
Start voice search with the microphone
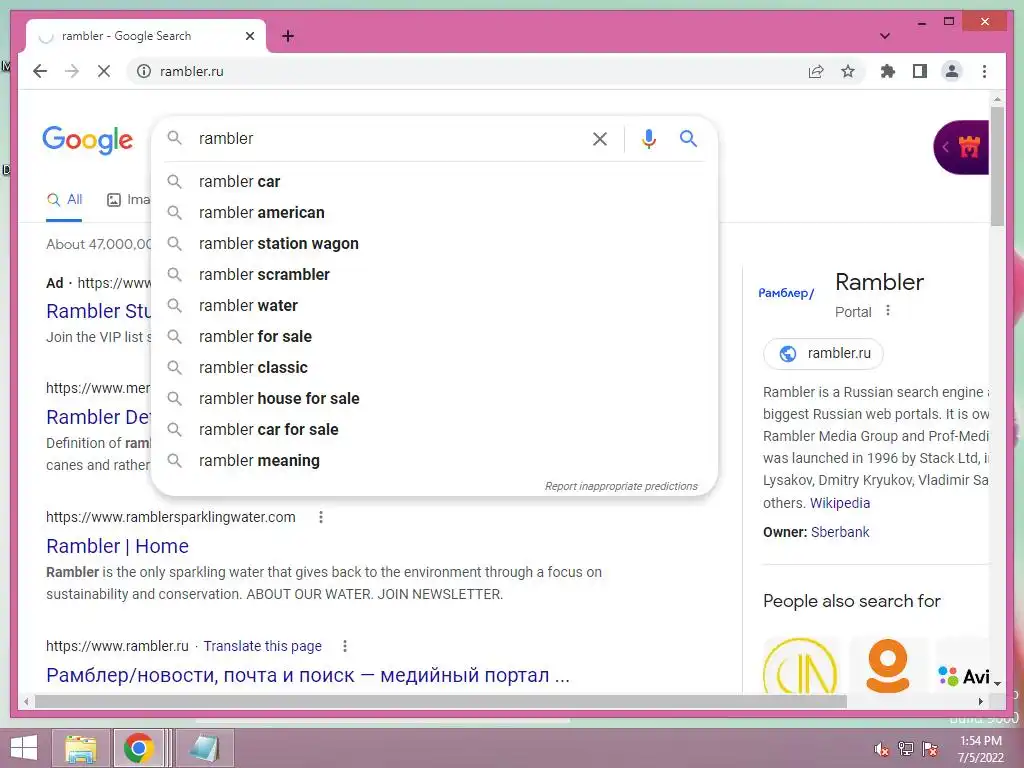(x=648, y=138)
